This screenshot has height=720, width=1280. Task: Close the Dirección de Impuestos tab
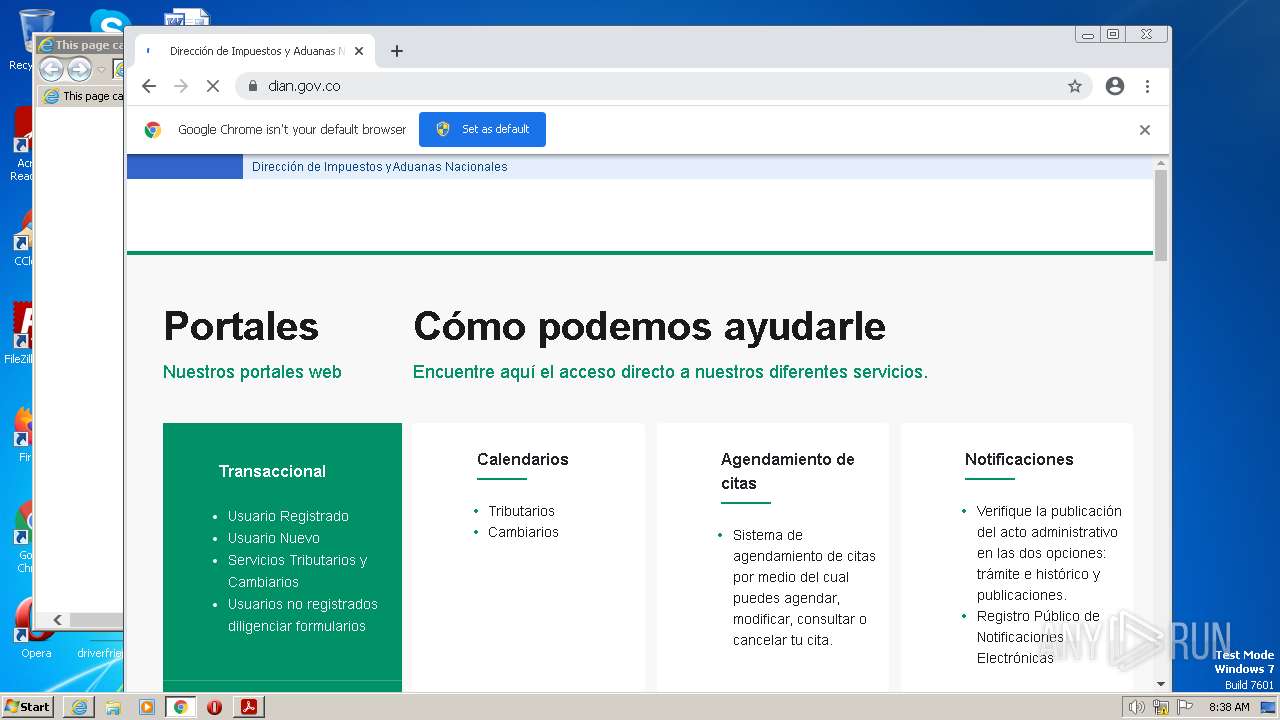click(x=359, y=51)
